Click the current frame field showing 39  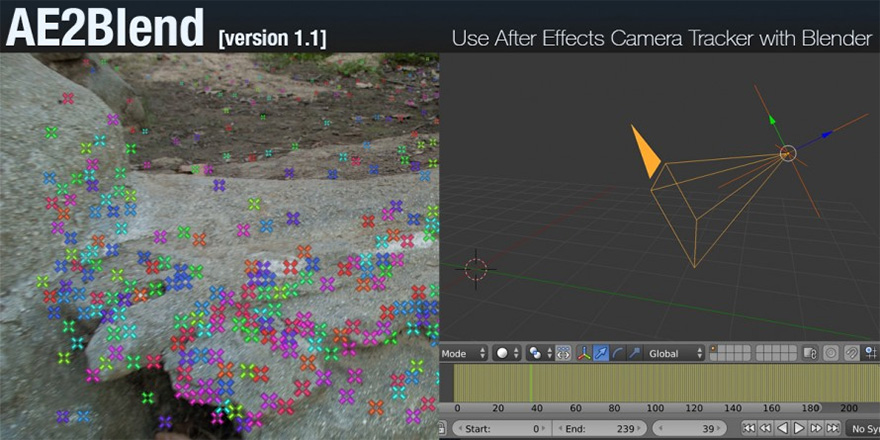click(x=689, y=429)
